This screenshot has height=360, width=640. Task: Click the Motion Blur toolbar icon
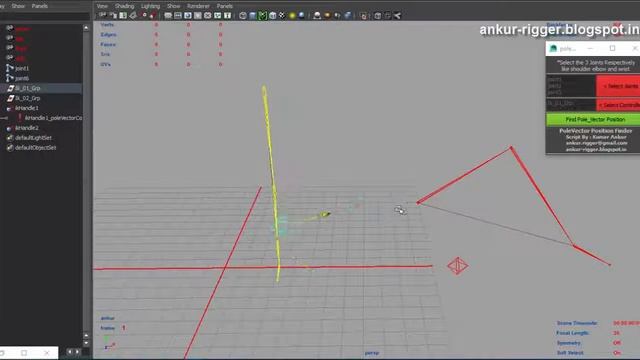(x=327, y=16)
